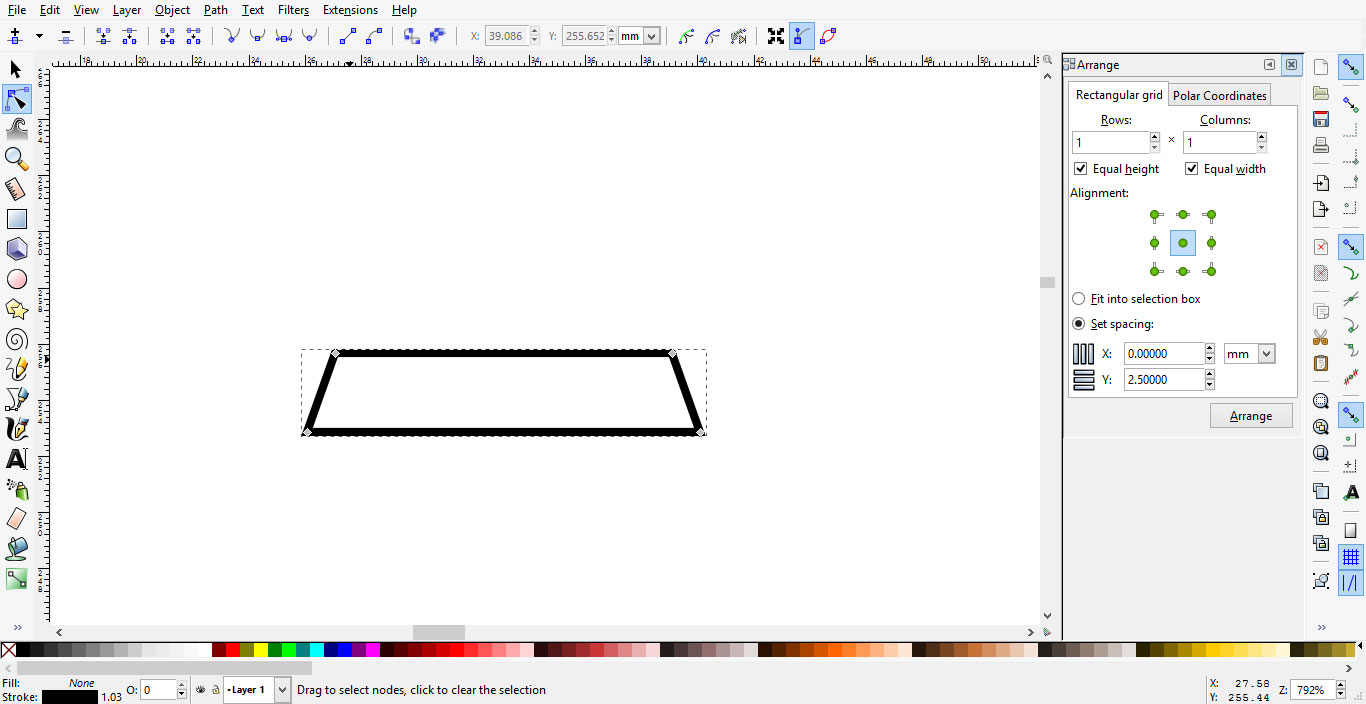Click the black Stroke color indicator
The image size is (1366, 704).
(x=69, y=697)
